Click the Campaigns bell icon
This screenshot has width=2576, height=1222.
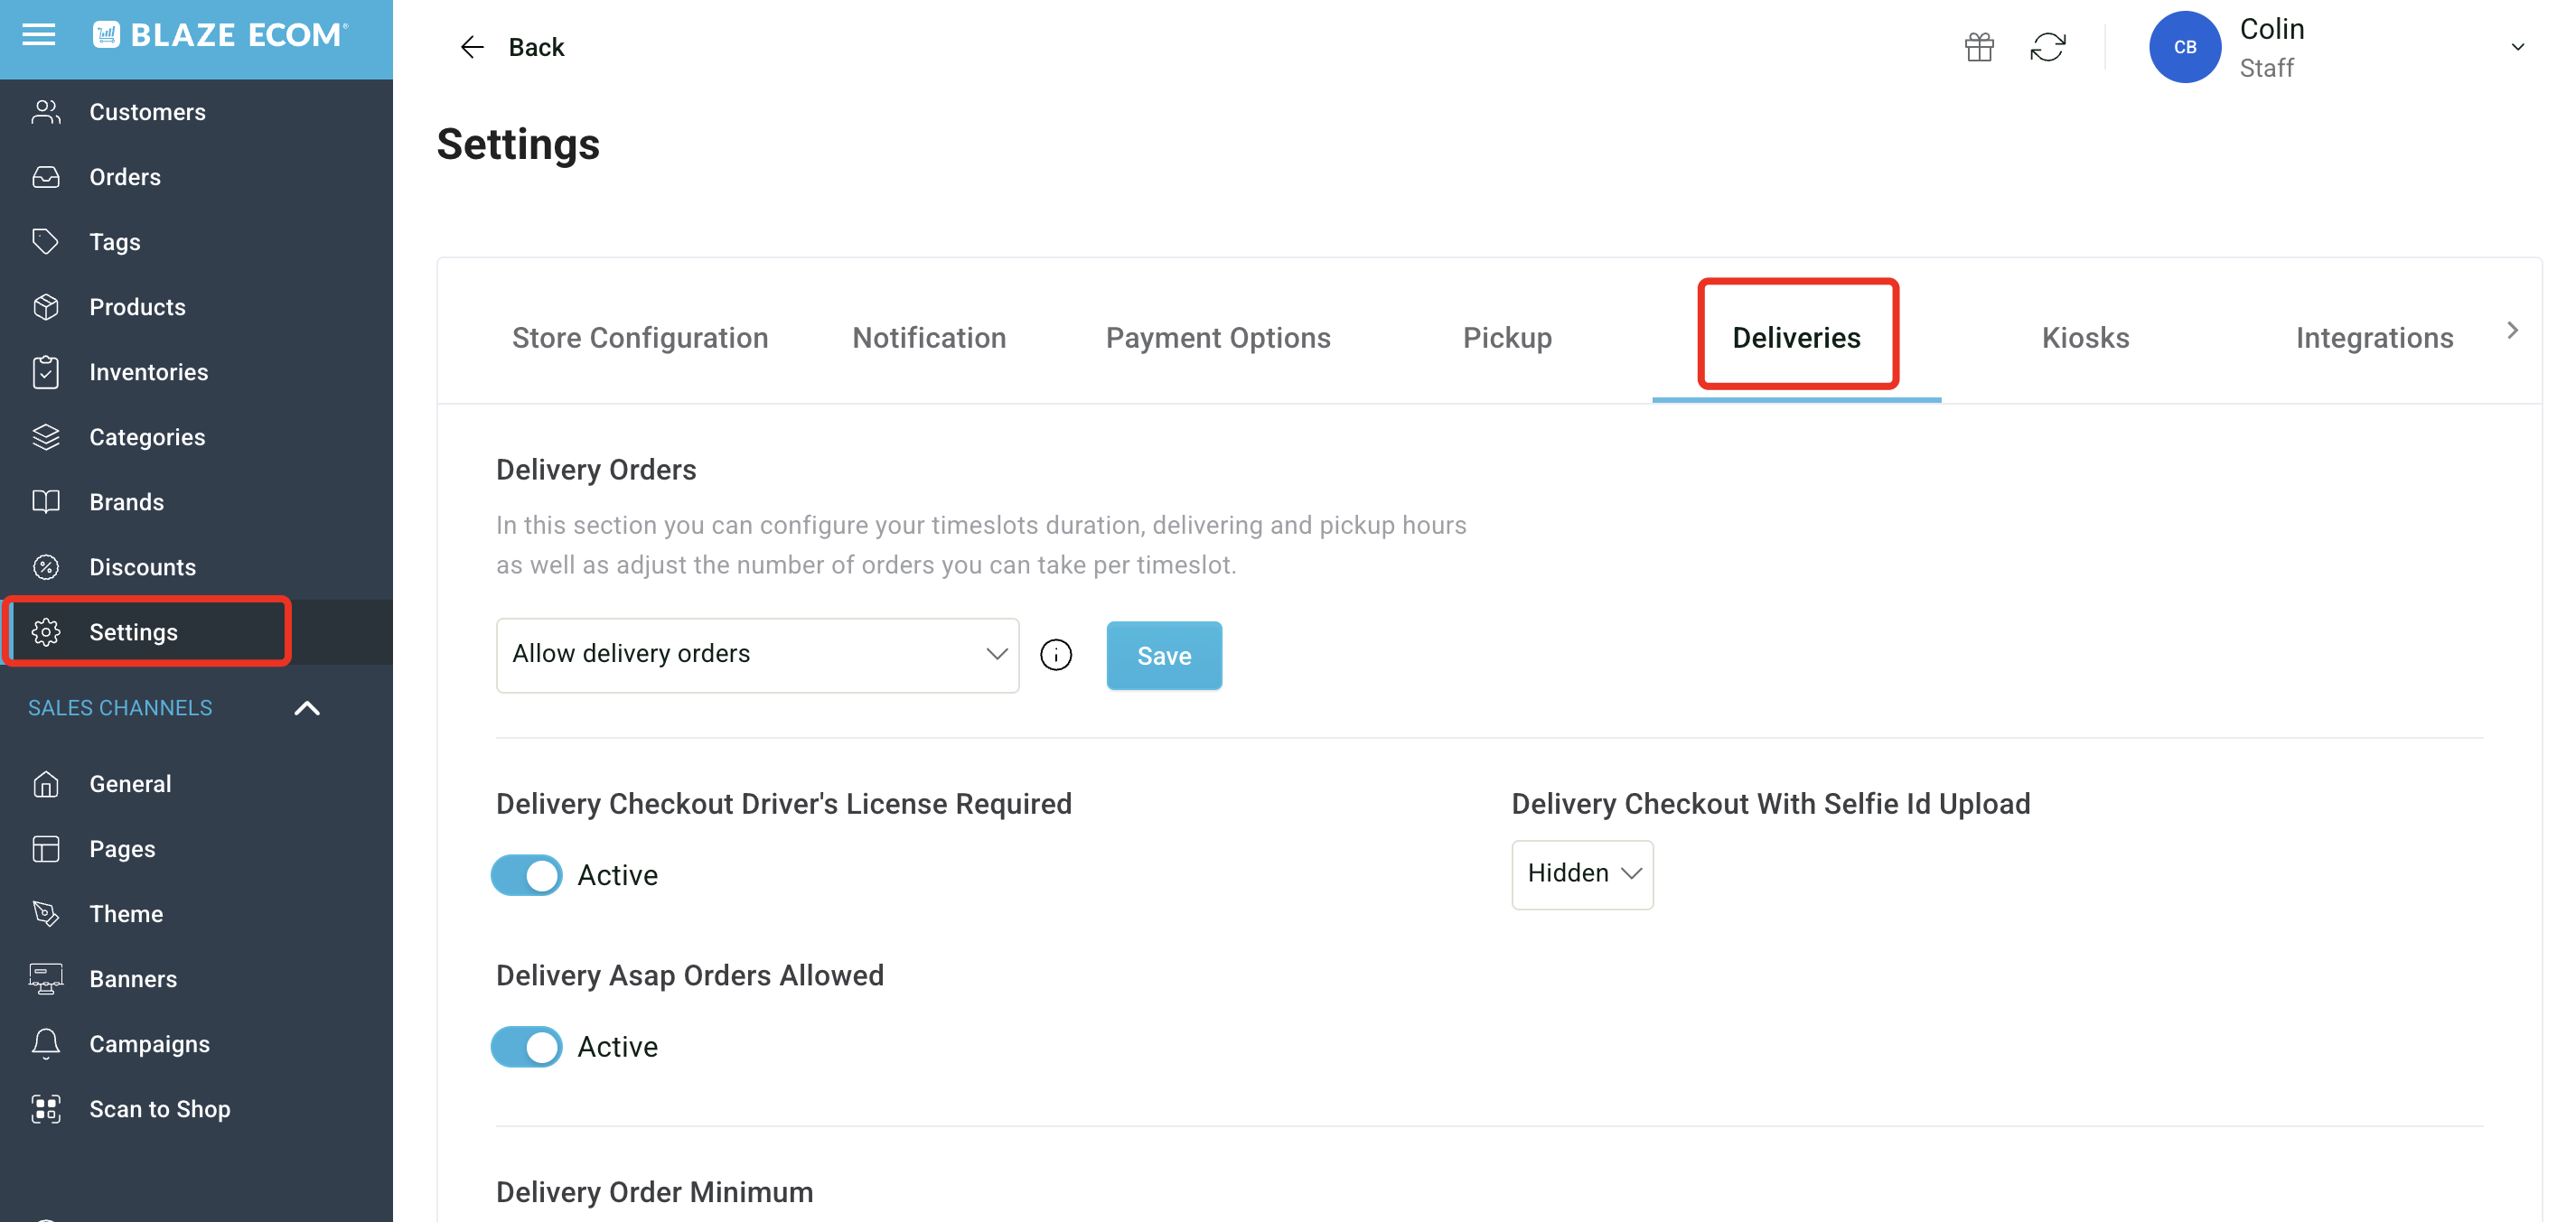46,1044
